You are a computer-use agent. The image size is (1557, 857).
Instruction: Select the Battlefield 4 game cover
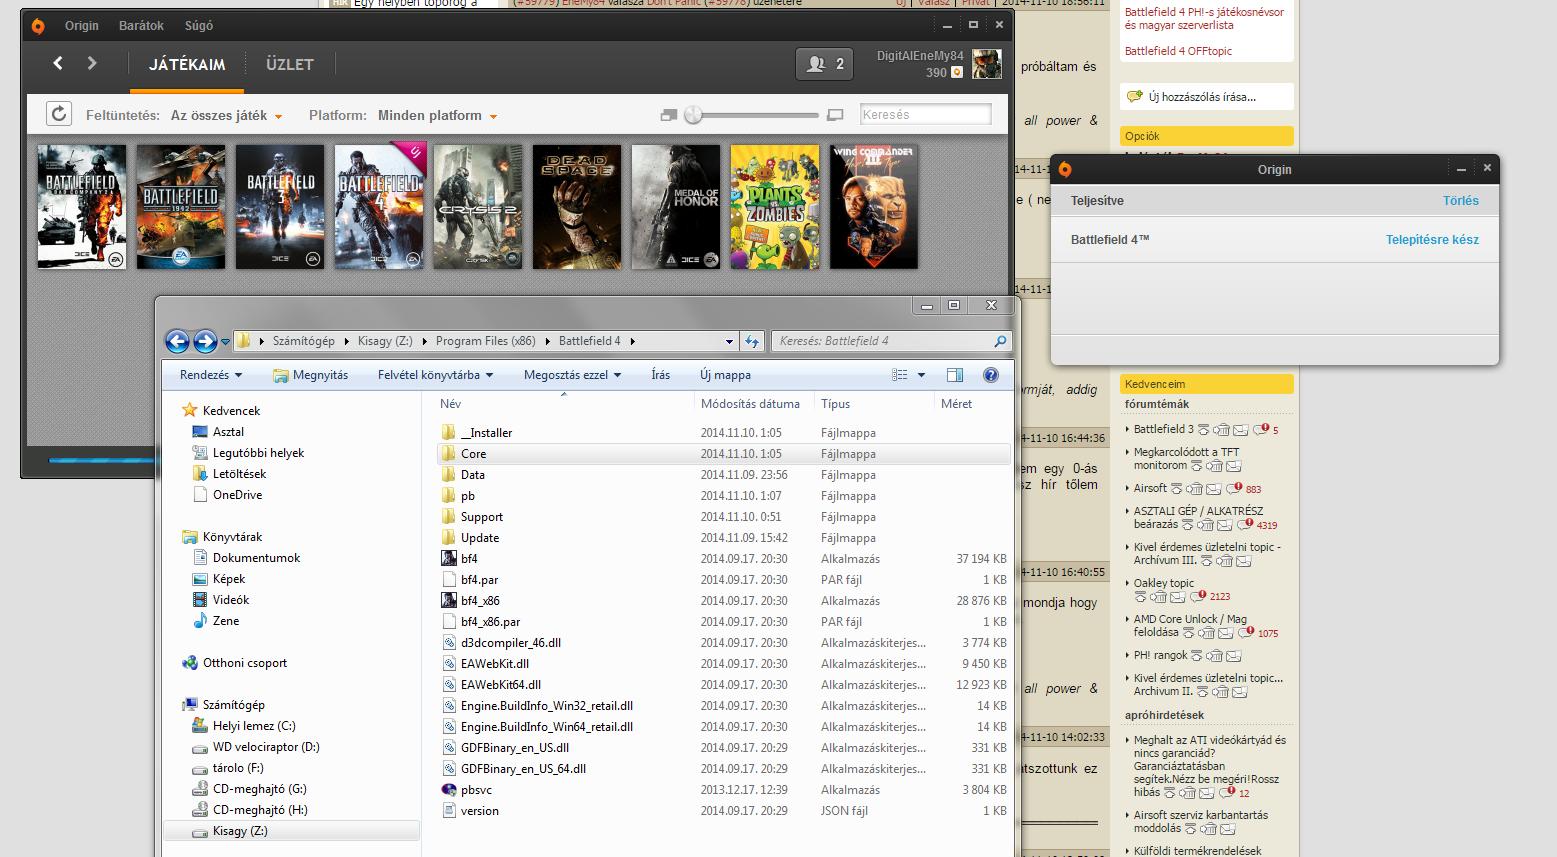pos(379,207)
